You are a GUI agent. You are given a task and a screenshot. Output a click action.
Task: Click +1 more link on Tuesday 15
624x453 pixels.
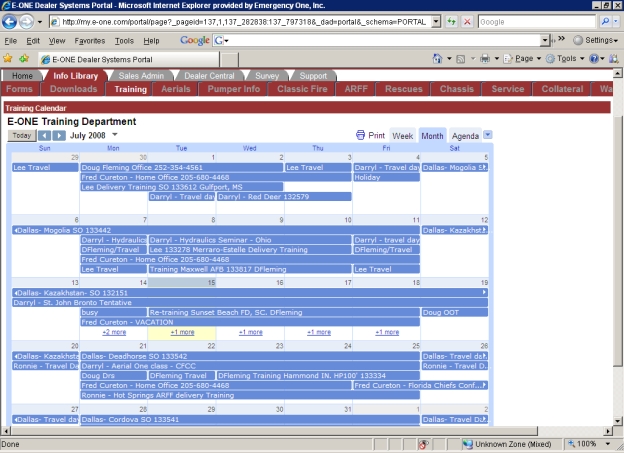tap(182, 332)
